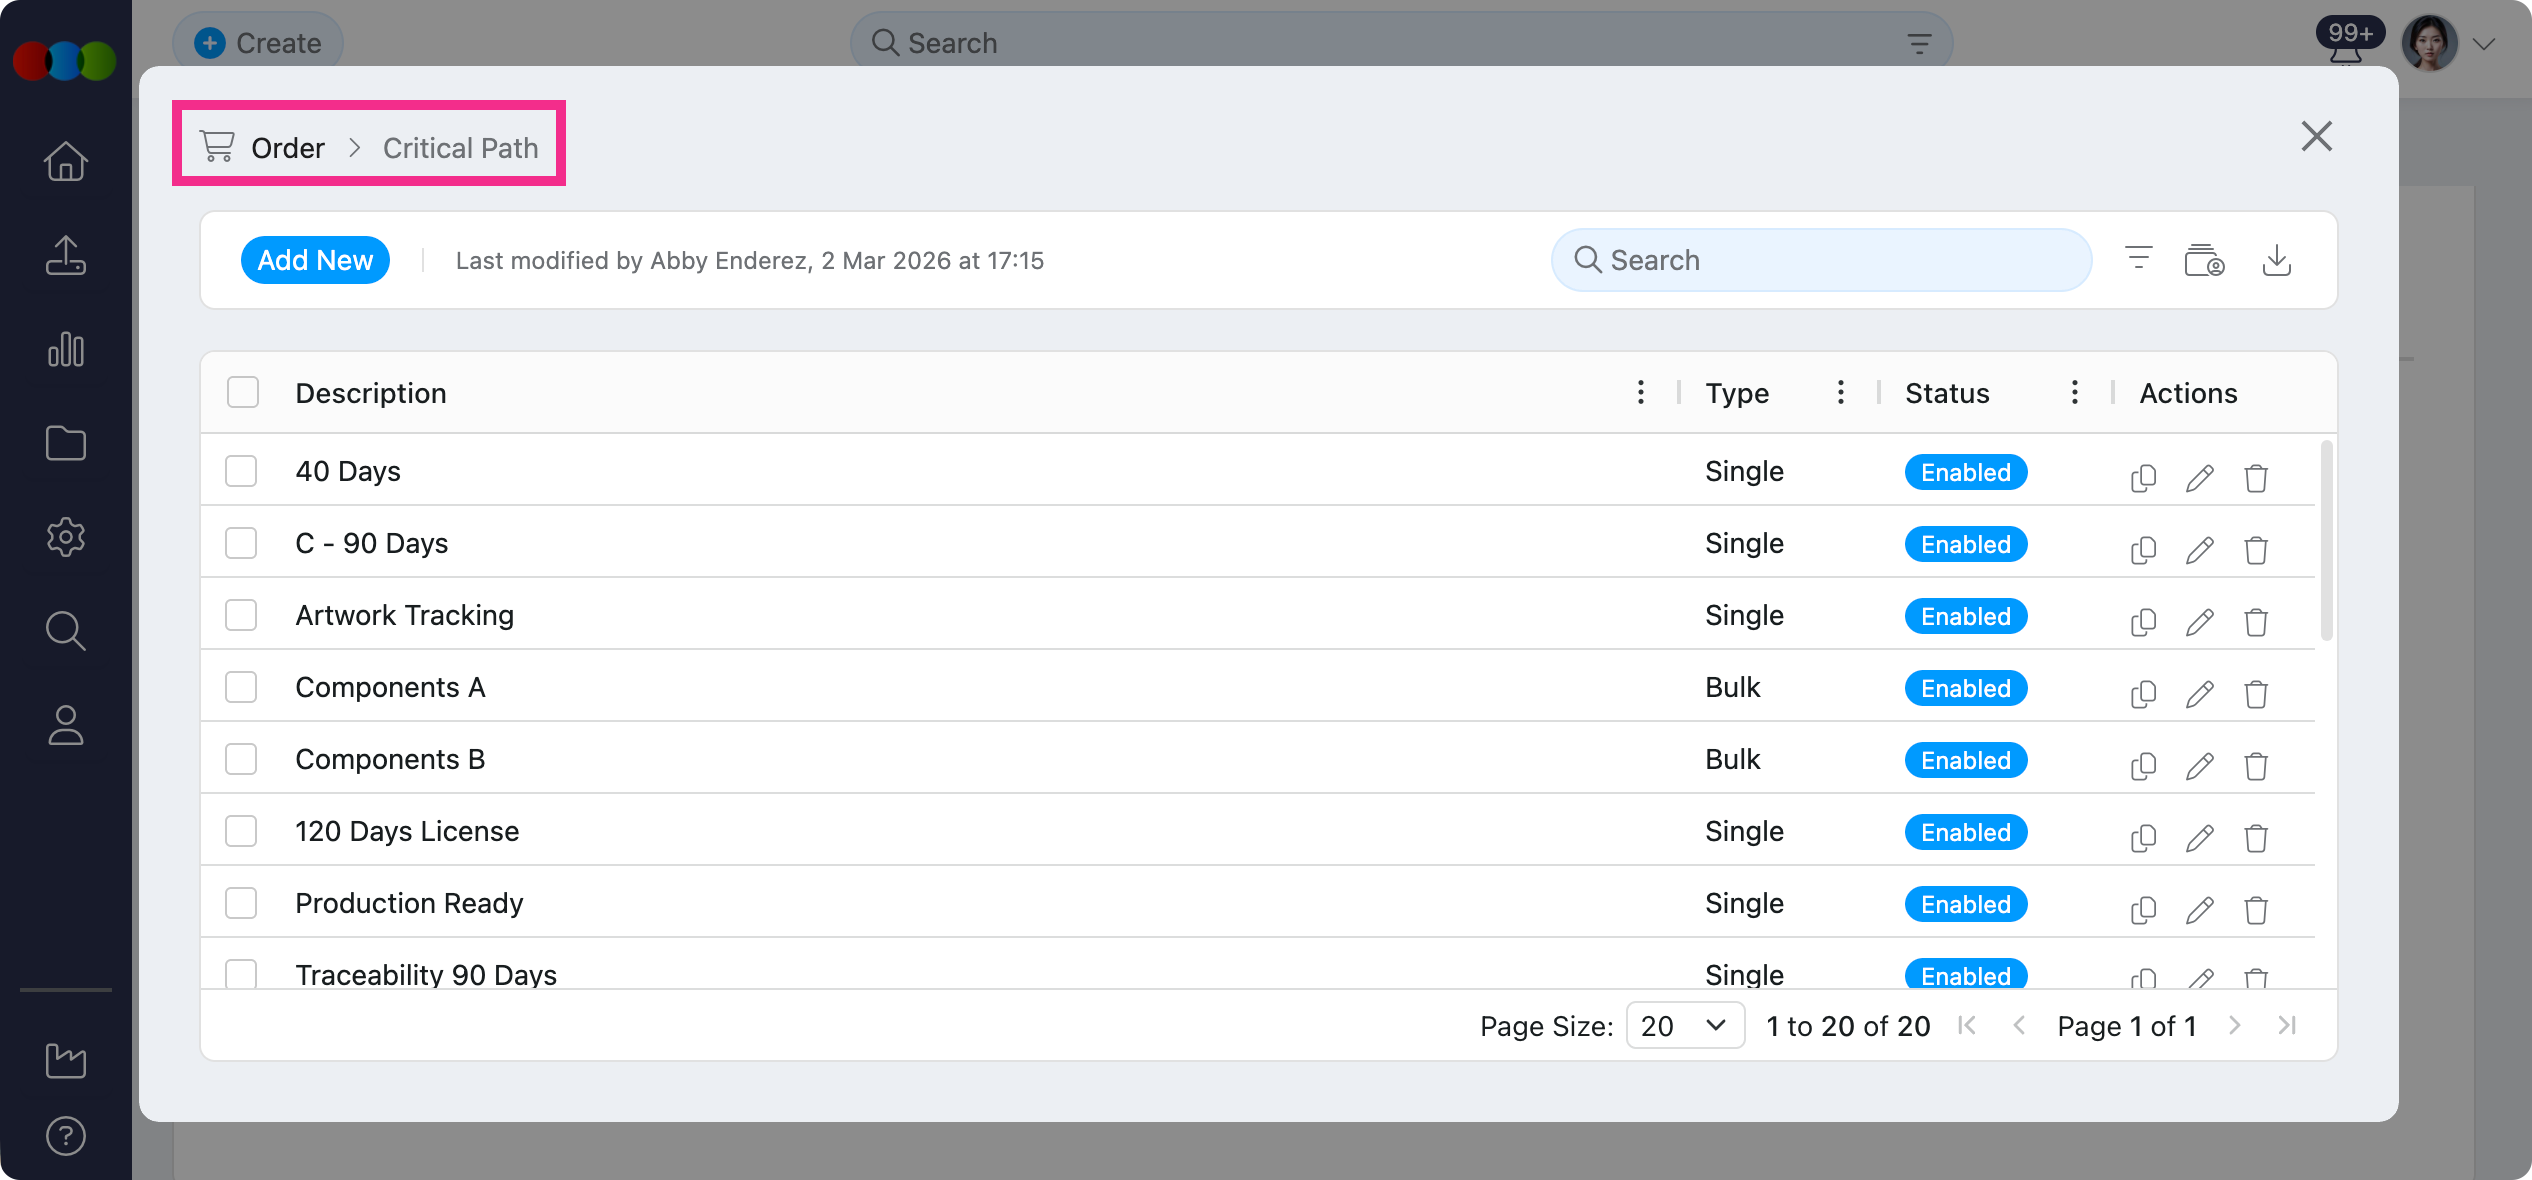This screenshot has height=1180, width=2532.
Task: Check the box for C - 90 Days
Action: 241,543
